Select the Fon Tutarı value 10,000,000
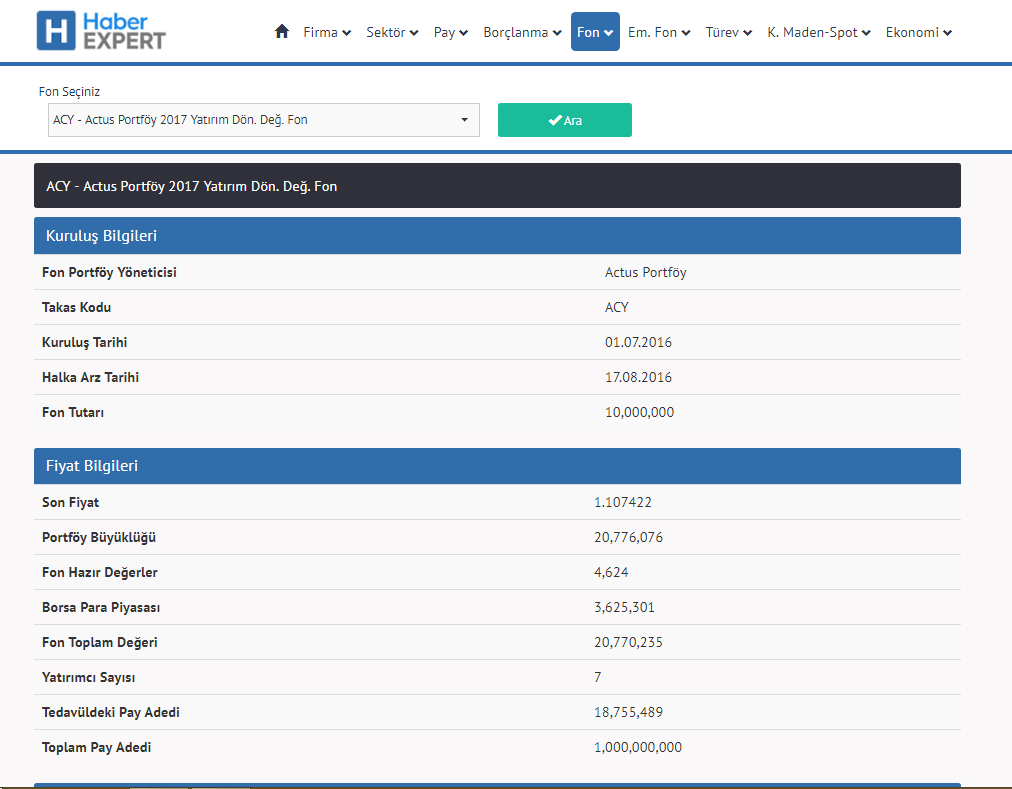1012x789 pixels. click(x=640, y=412)
